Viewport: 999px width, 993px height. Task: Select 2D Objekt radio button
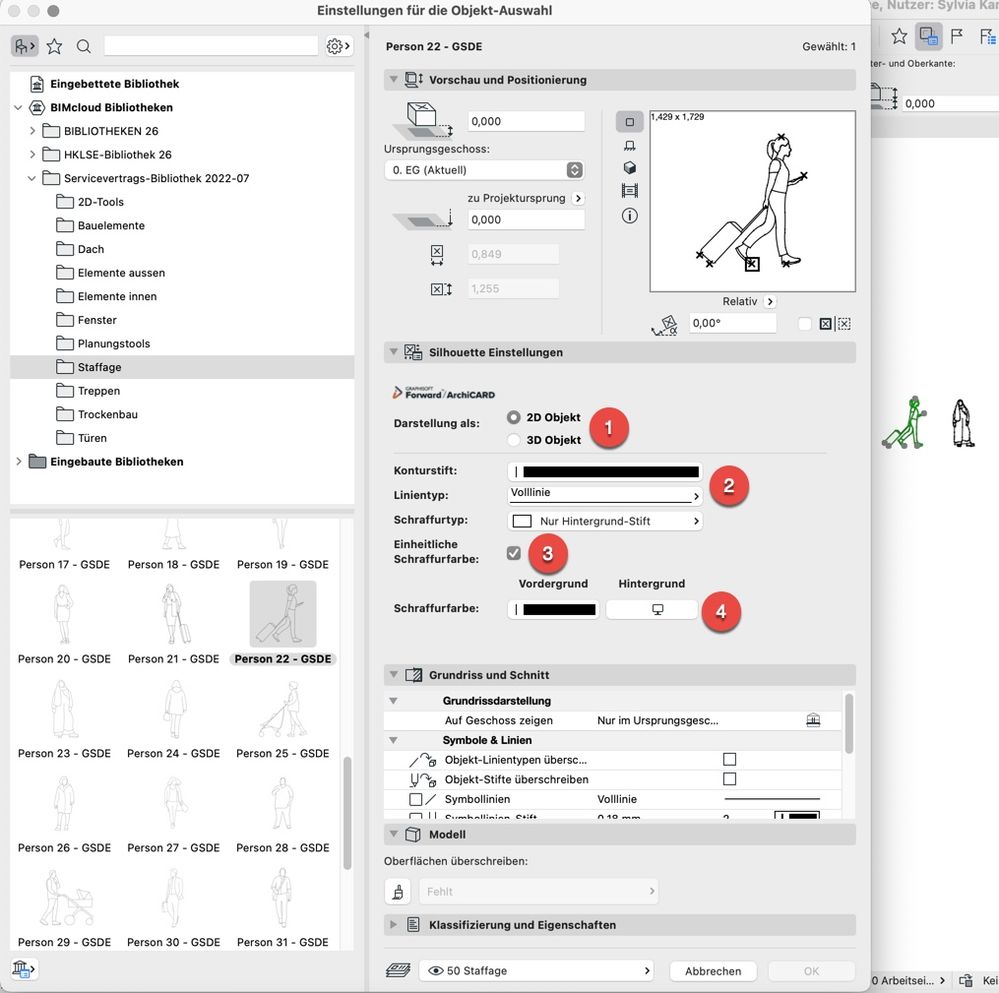point(514,417)
